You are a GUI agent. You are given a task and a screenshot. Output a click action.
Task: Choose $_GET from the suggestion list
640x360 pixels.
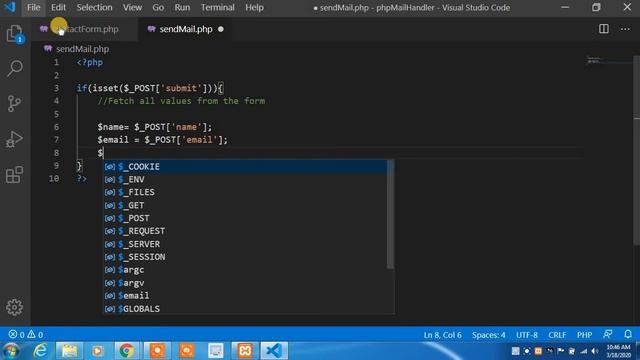pyautogui.click(x=245, y=205)
